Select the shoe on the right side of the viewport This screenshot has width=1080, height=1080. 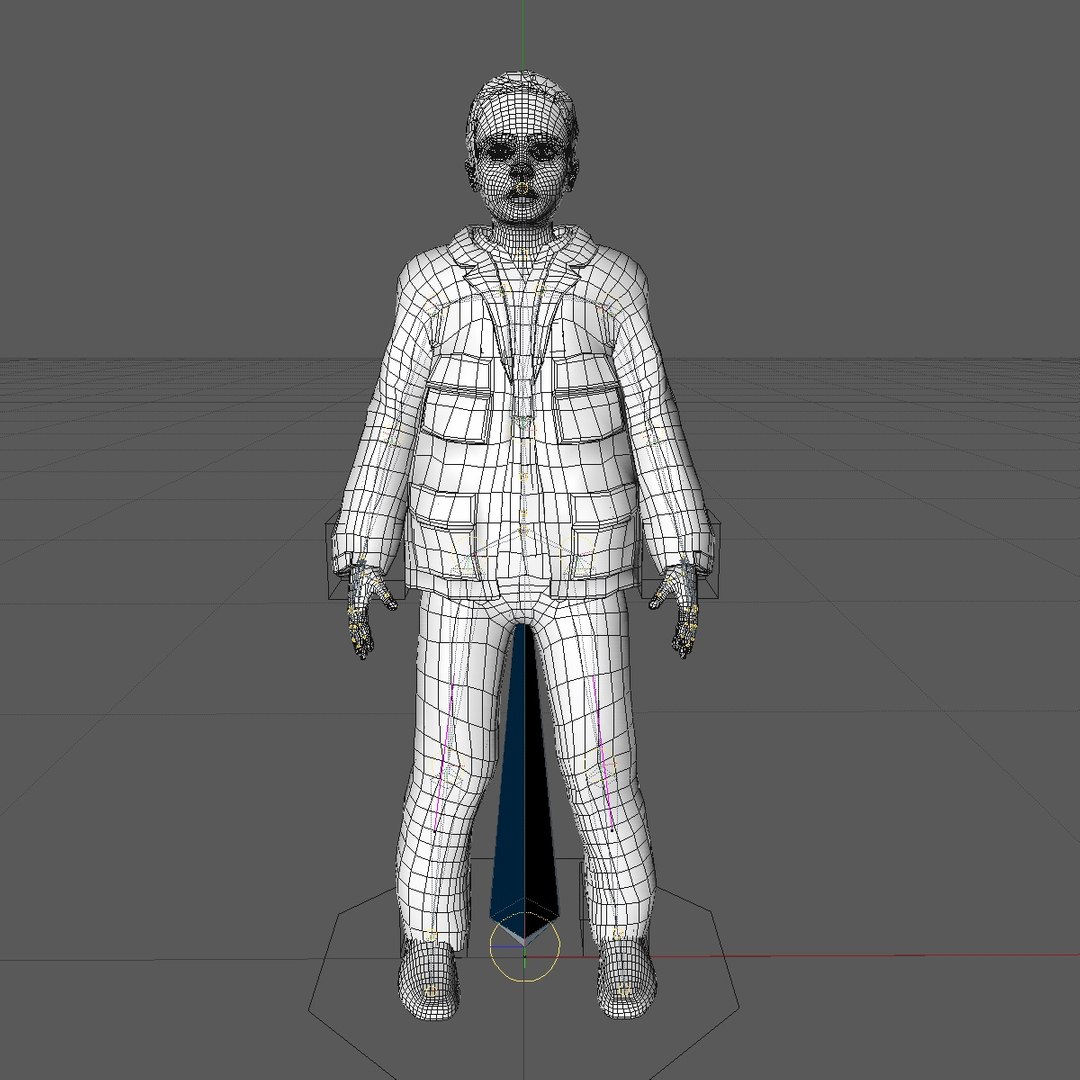coord(627,979)
